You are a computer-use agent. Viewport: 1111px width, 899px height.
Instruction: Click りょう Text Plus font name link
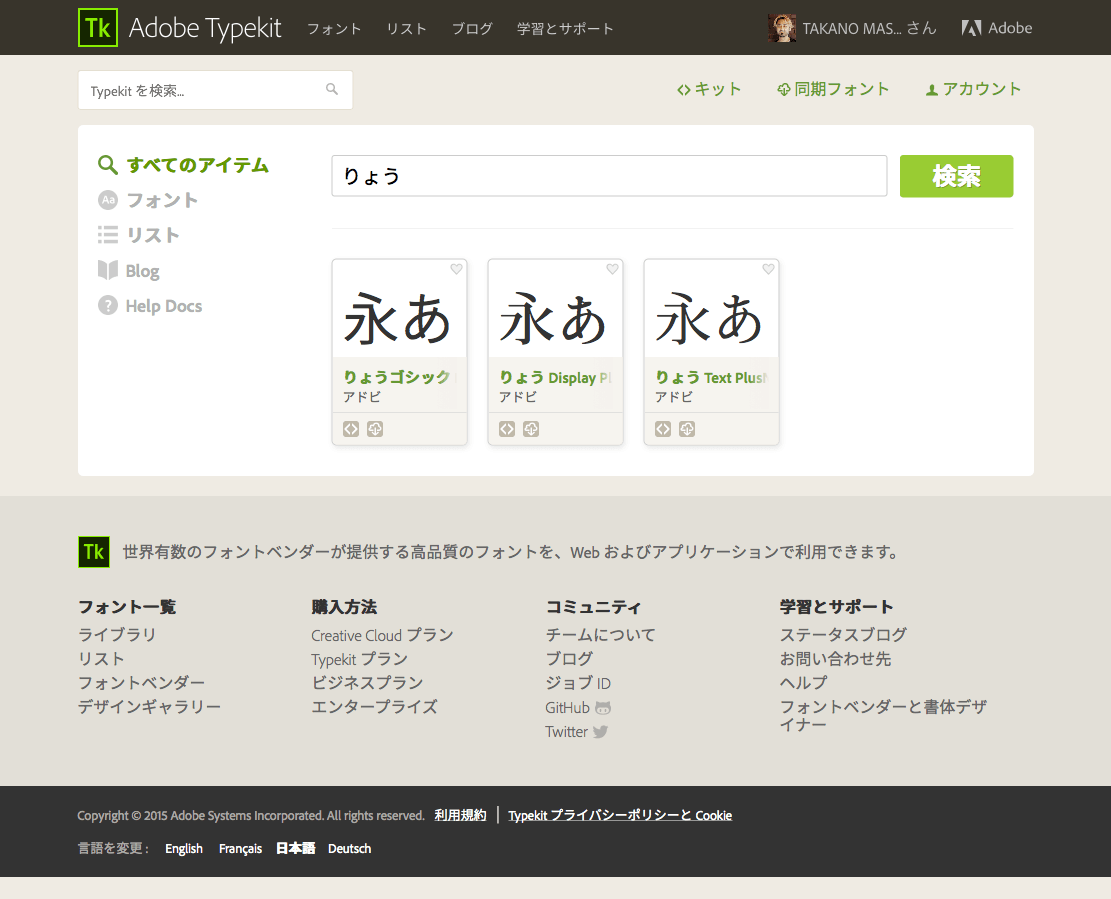[711, 378]
